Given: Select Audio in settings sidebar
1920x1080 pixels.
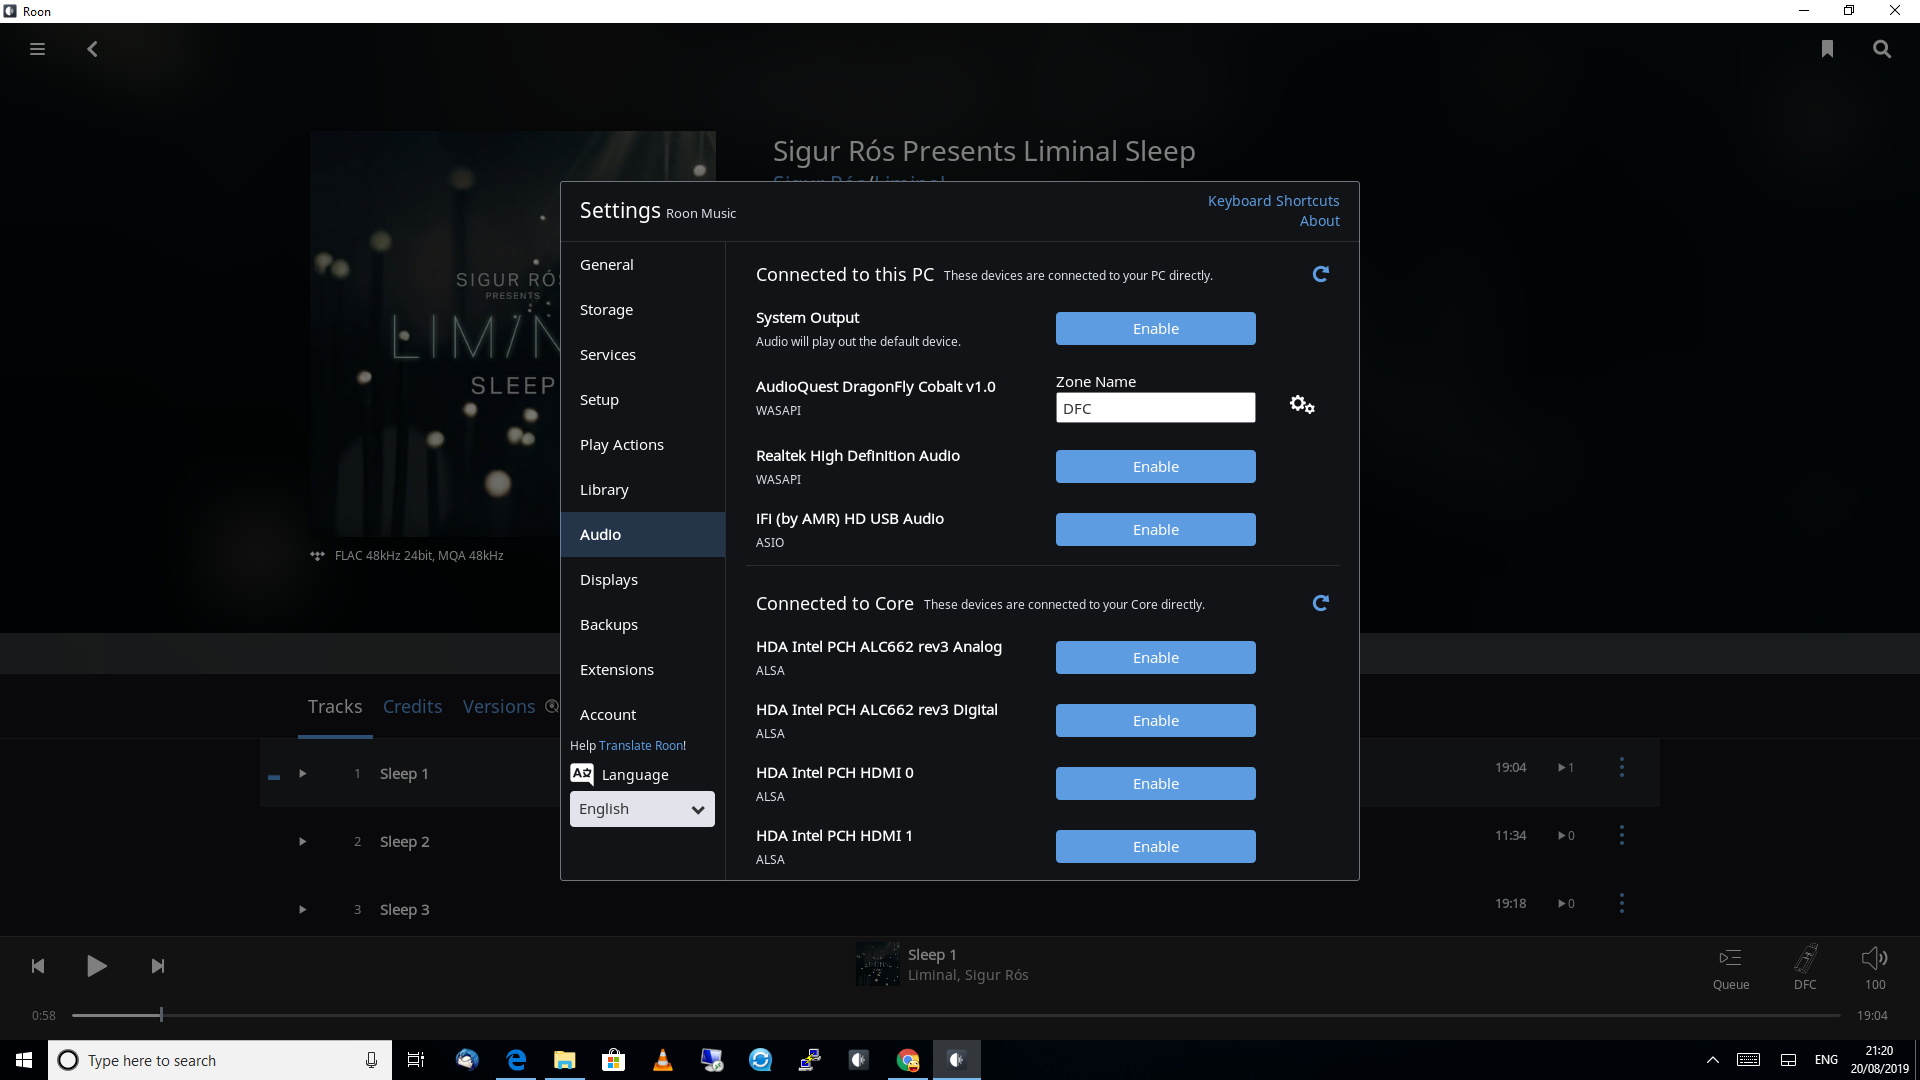Looking at the screenshot, I should coord(642,535).
